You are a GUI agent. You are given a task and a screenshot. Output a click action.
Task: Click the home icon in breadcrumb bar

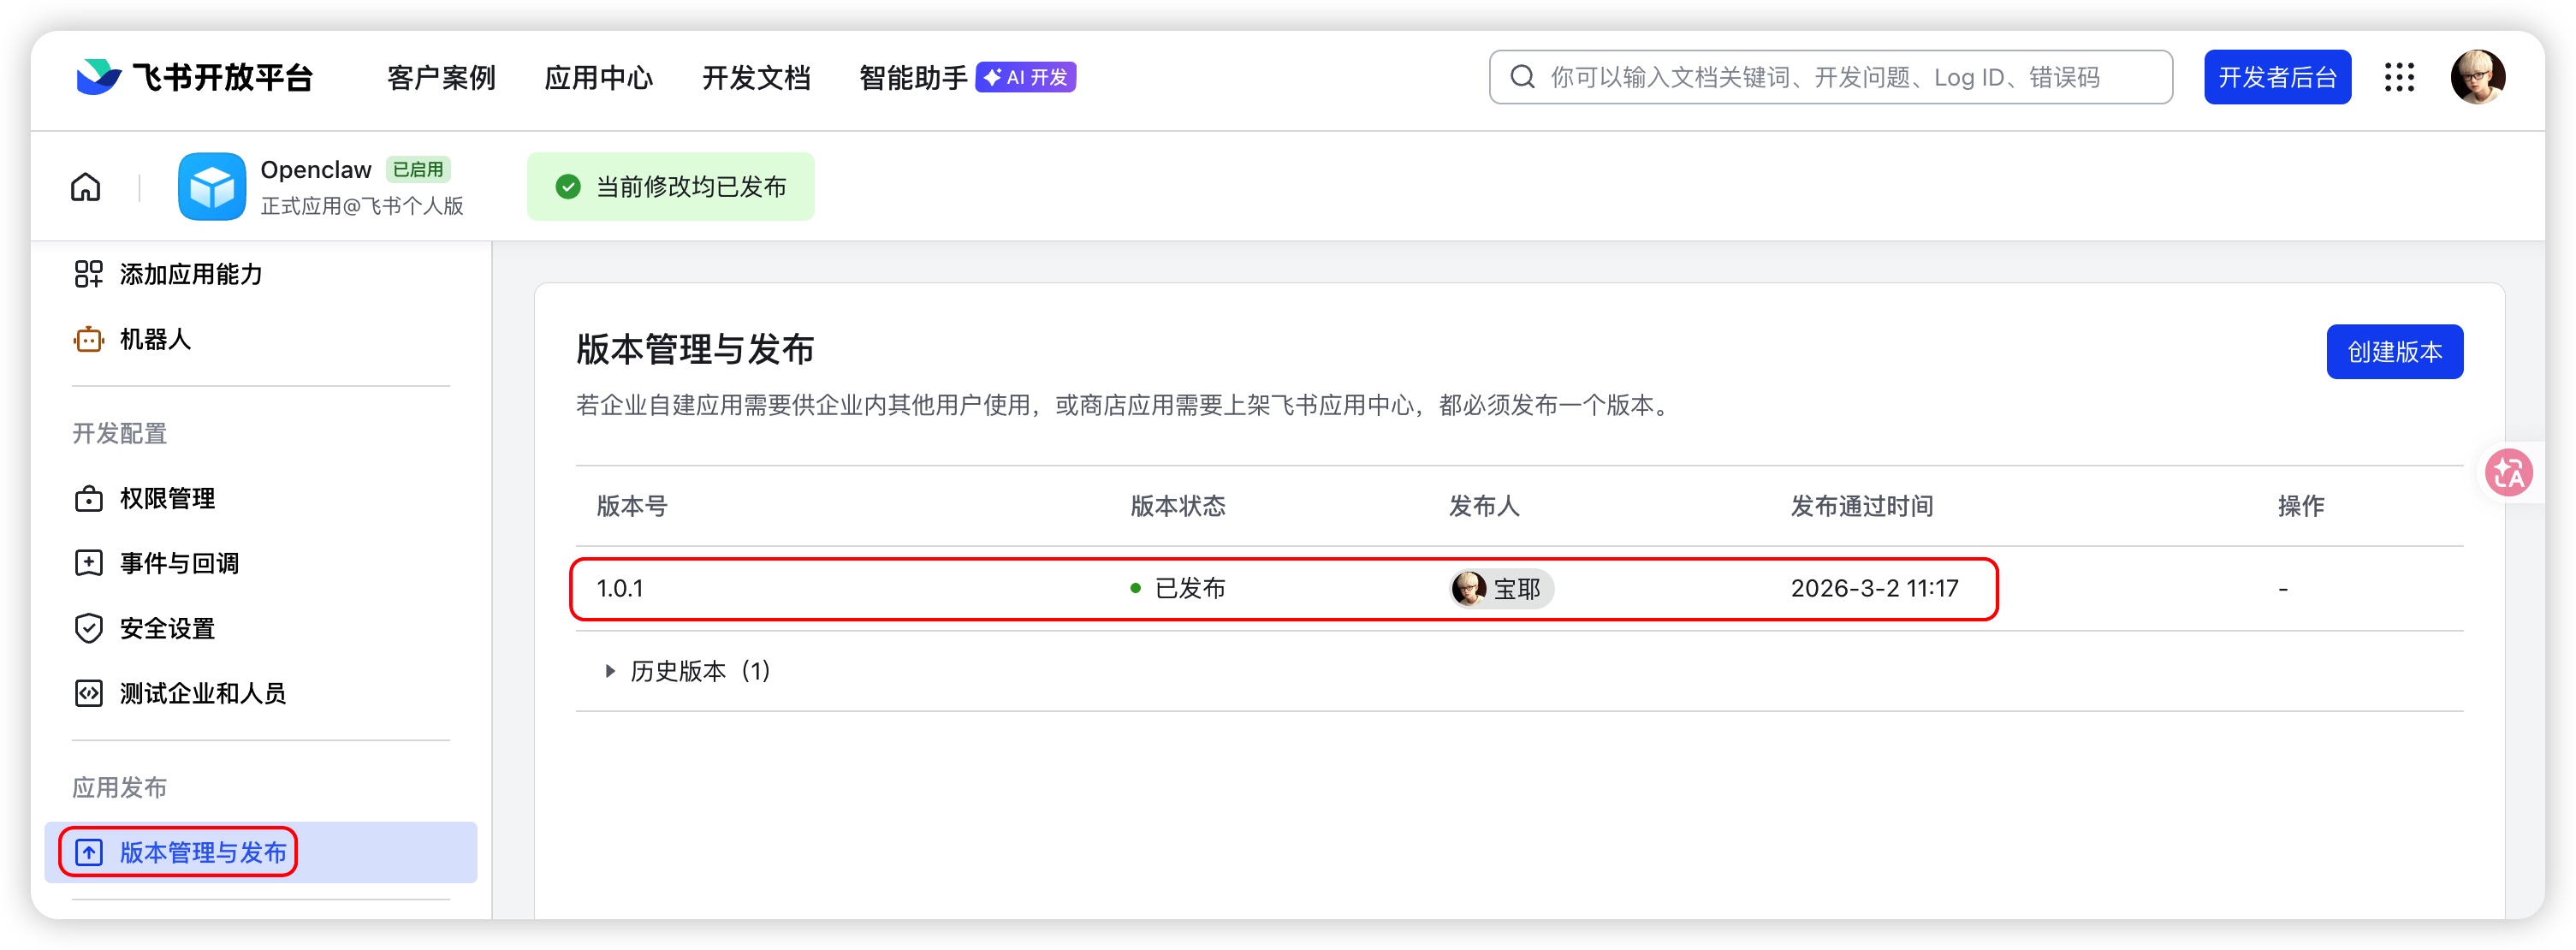tap(86, 187)
